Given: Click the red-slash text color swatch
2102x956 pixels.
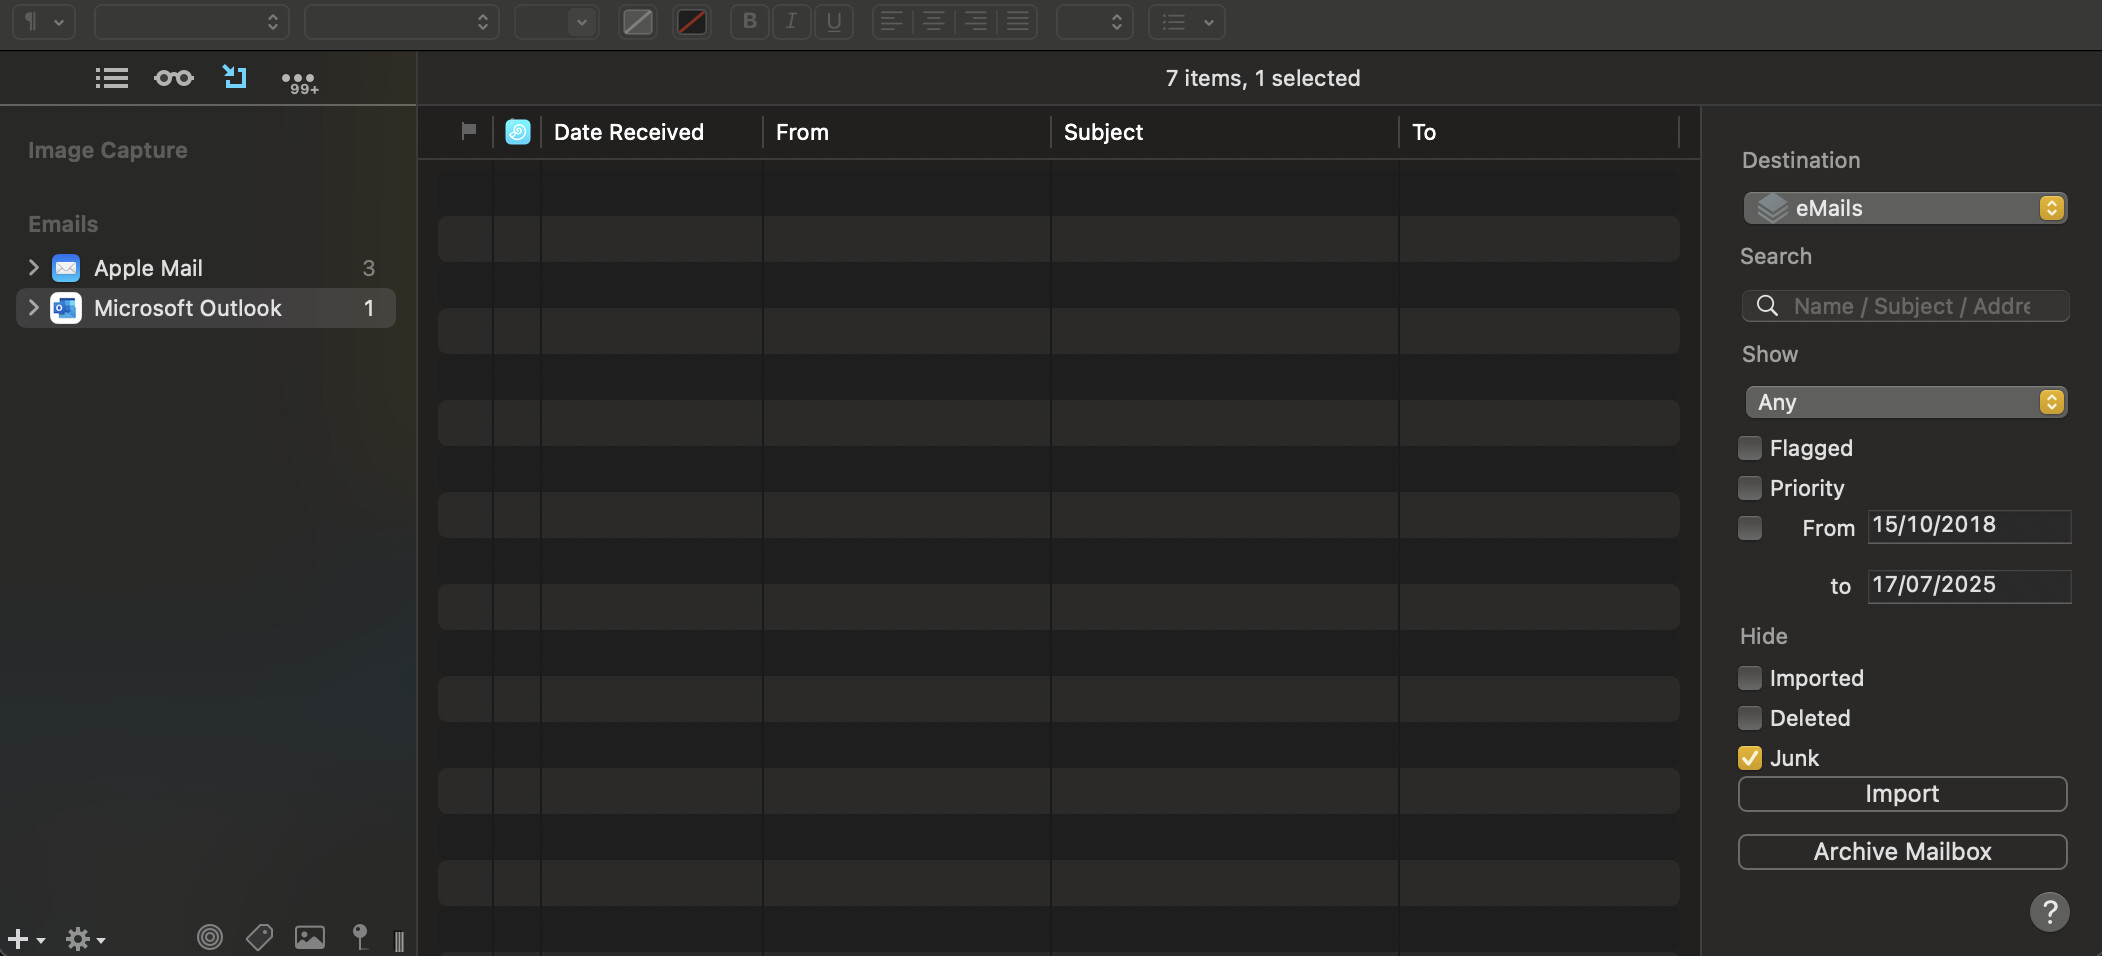Looking at the screenshot, I should point(692,22).
